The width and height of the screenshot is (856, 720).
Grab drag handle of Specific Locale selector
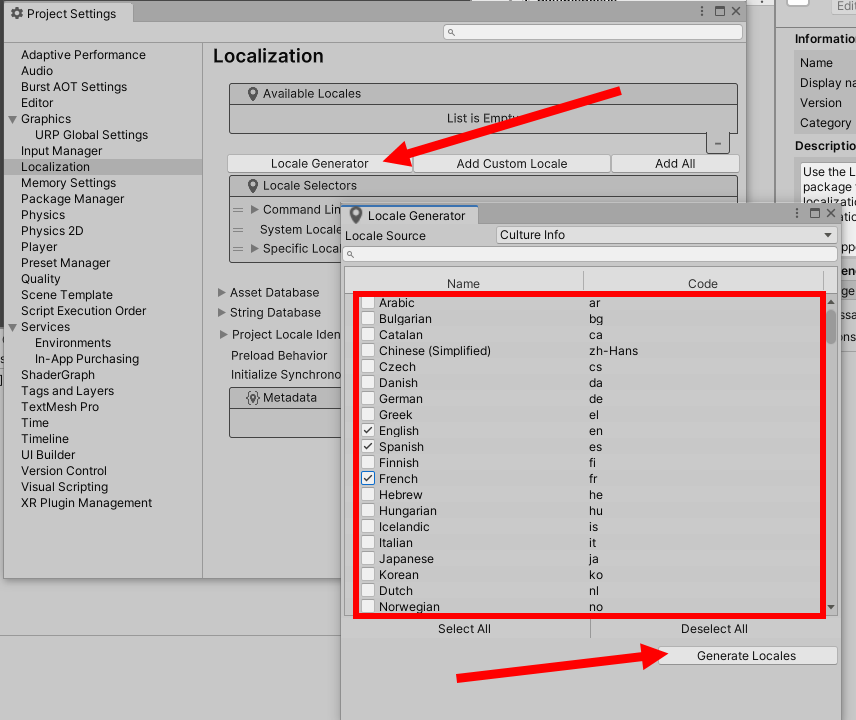pos(238,249)
